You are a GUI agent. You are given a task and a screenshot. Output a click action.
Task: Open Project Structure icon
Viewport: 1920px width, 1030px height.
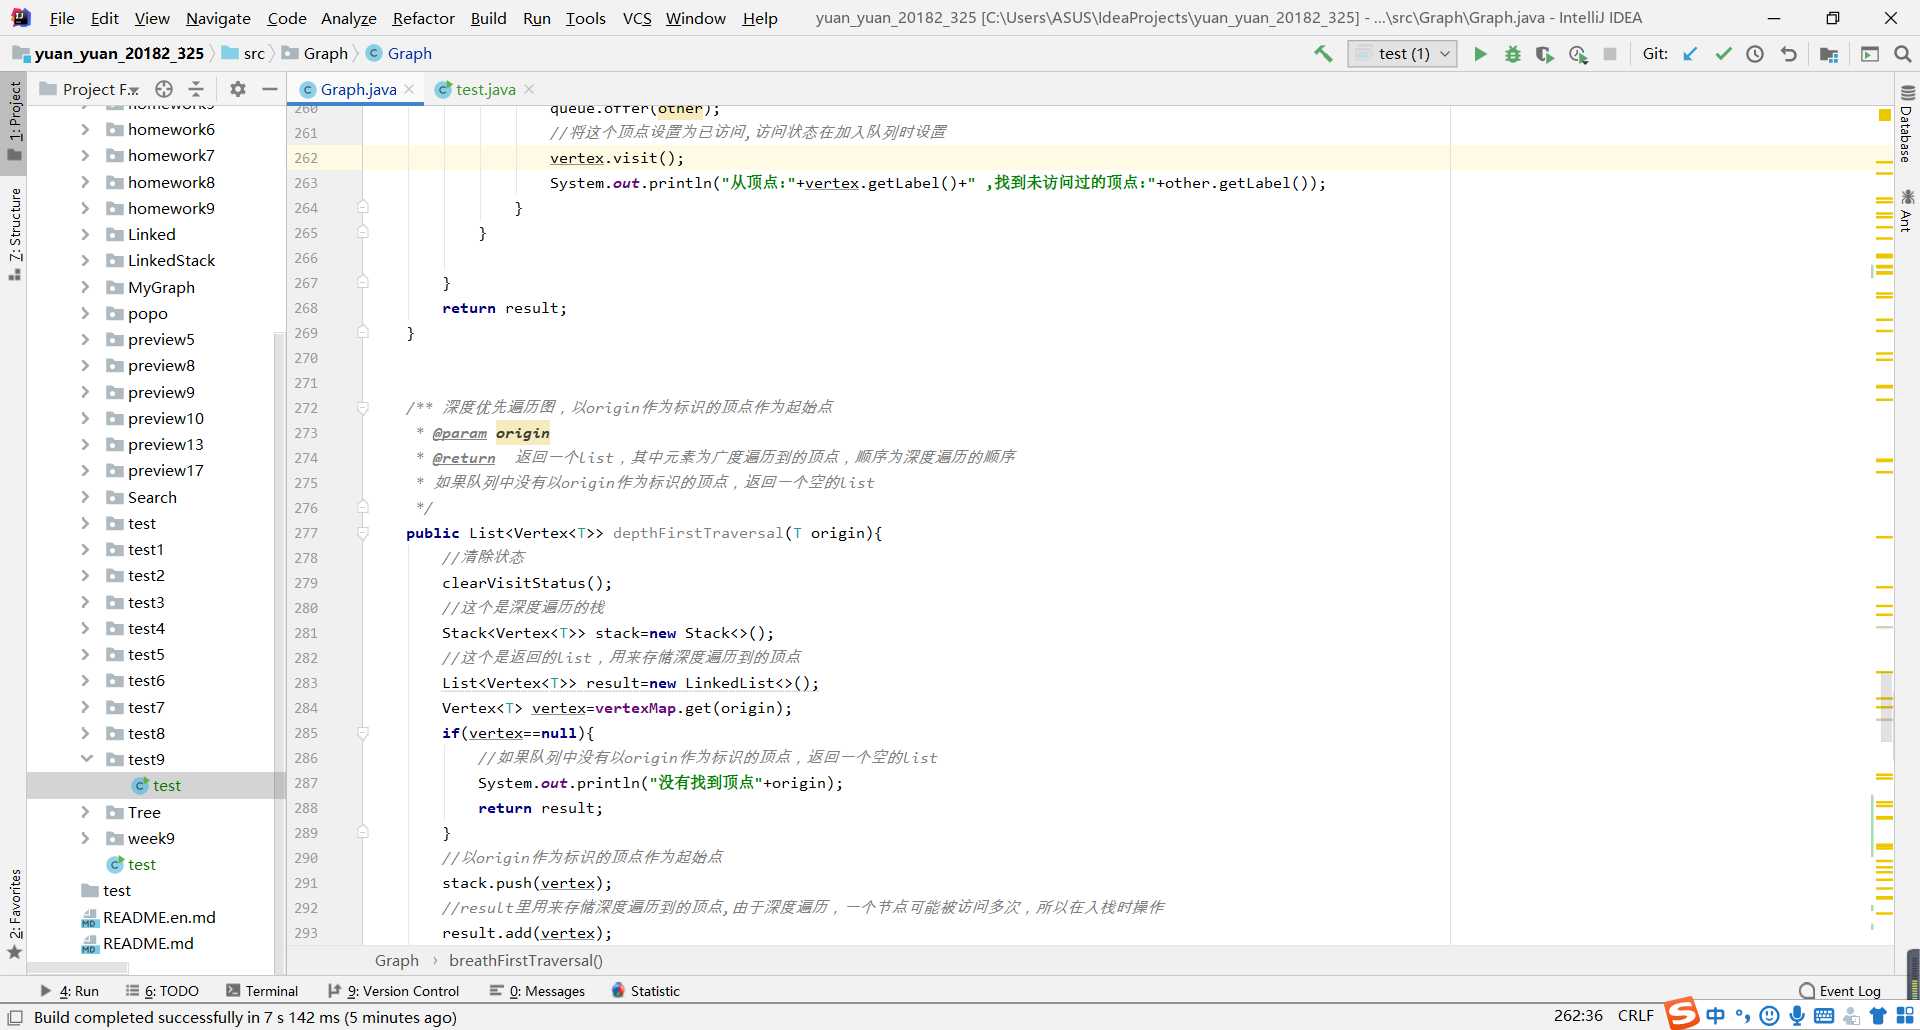click(1829, 54)
